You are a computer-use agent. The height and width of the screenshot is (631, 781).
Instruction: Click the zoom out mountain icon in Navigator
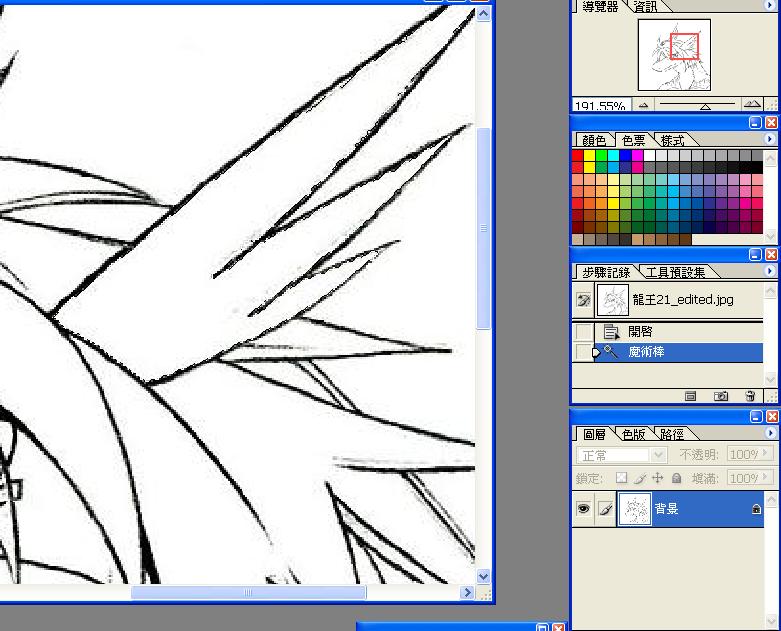643,105
